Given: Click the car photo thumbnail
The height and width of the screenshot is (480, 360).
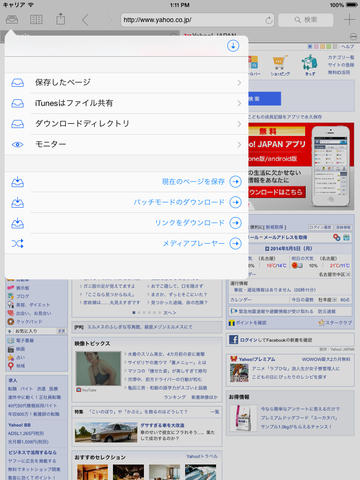Looking at the screenshot, I should coord(106,432).
